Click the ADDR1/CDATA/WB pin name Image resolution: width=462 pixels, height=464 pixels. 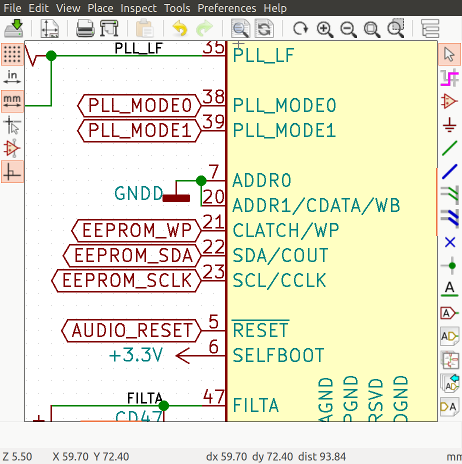pyautogui.click(x=316, y=206)
